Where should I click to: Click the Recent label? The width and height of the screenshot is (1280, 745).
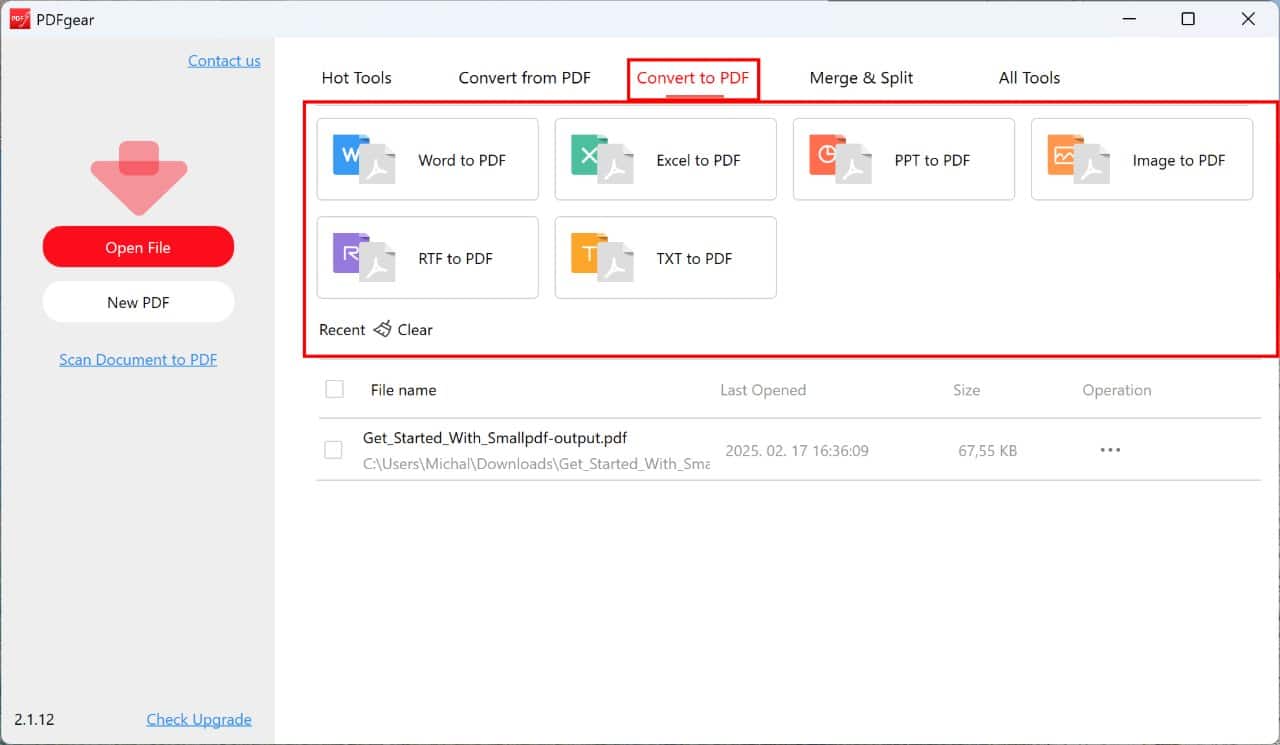pos(342,329)
